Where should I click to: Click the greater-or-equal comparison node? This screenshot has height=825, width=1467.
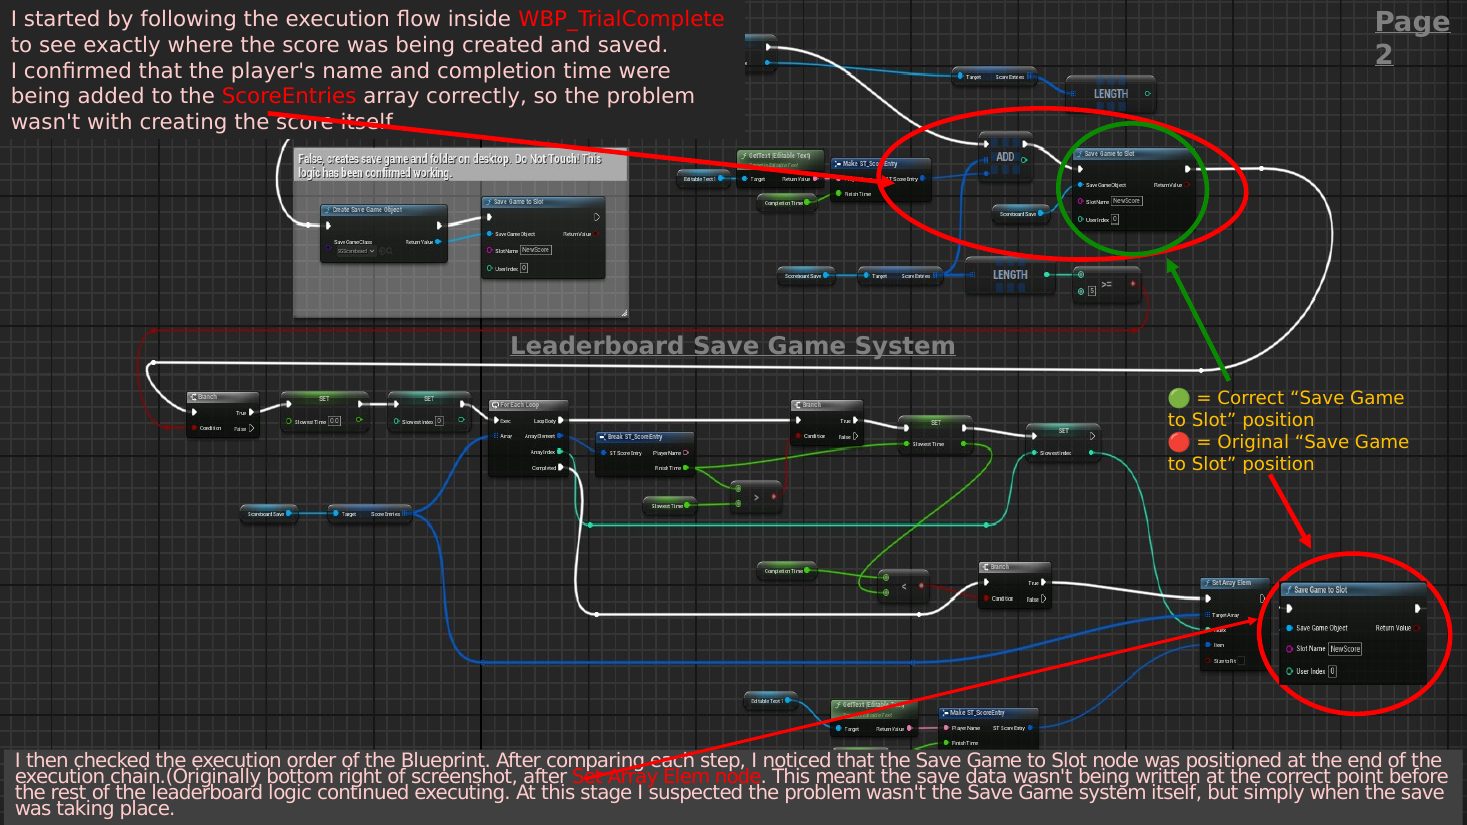pos(1106,284)
